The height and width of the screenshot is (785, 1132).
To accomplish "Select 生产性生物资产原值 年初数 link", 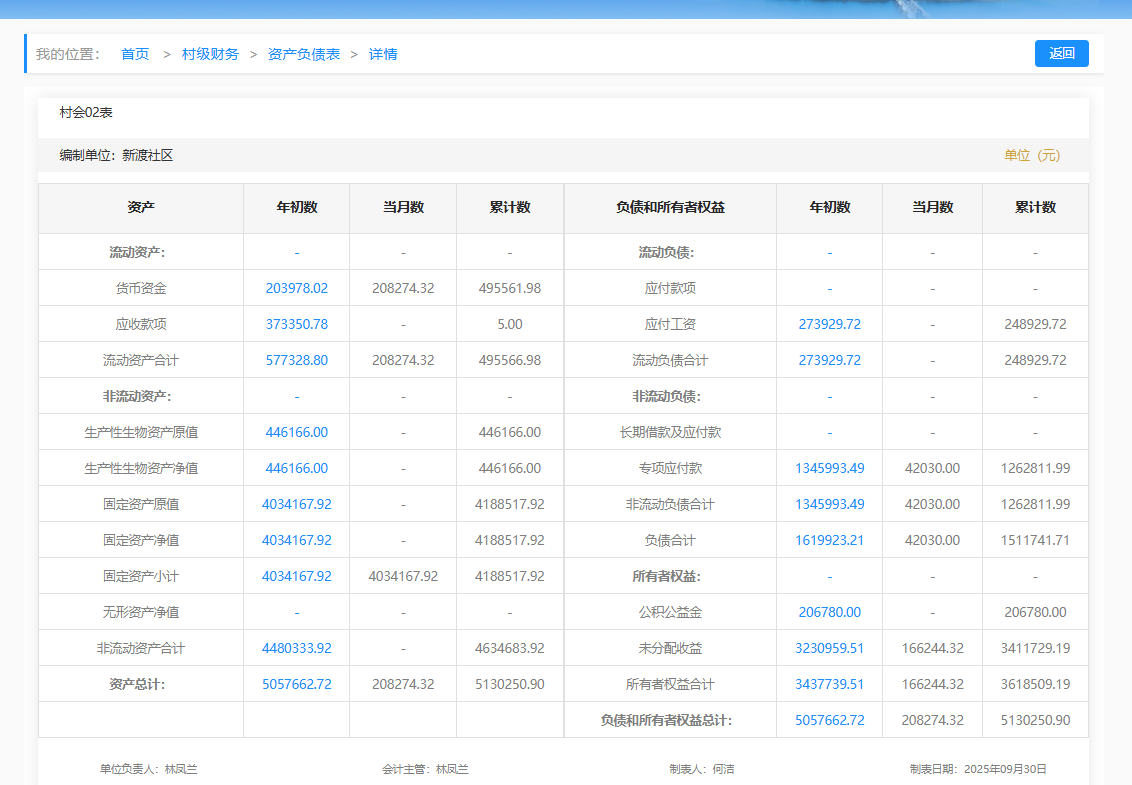I will pyautogui.click(x=297, y=432).
